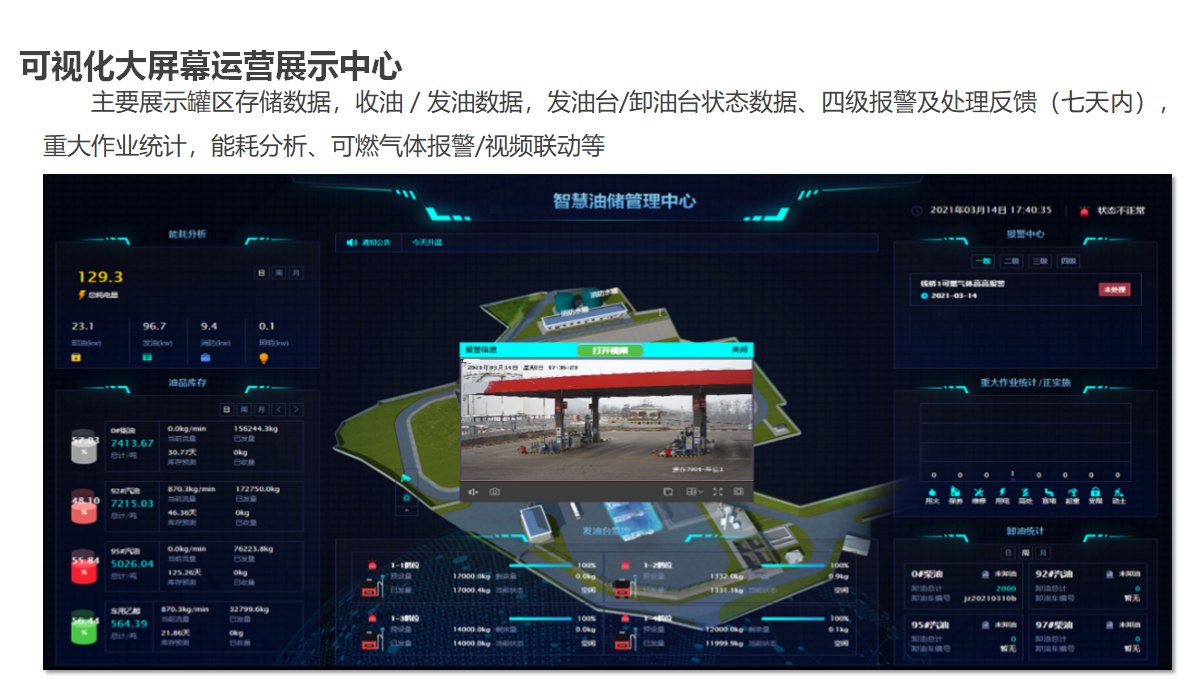Mute audio in the video player
The width and height of the screenshot is (1197, 679).
[x=472, y=491]
